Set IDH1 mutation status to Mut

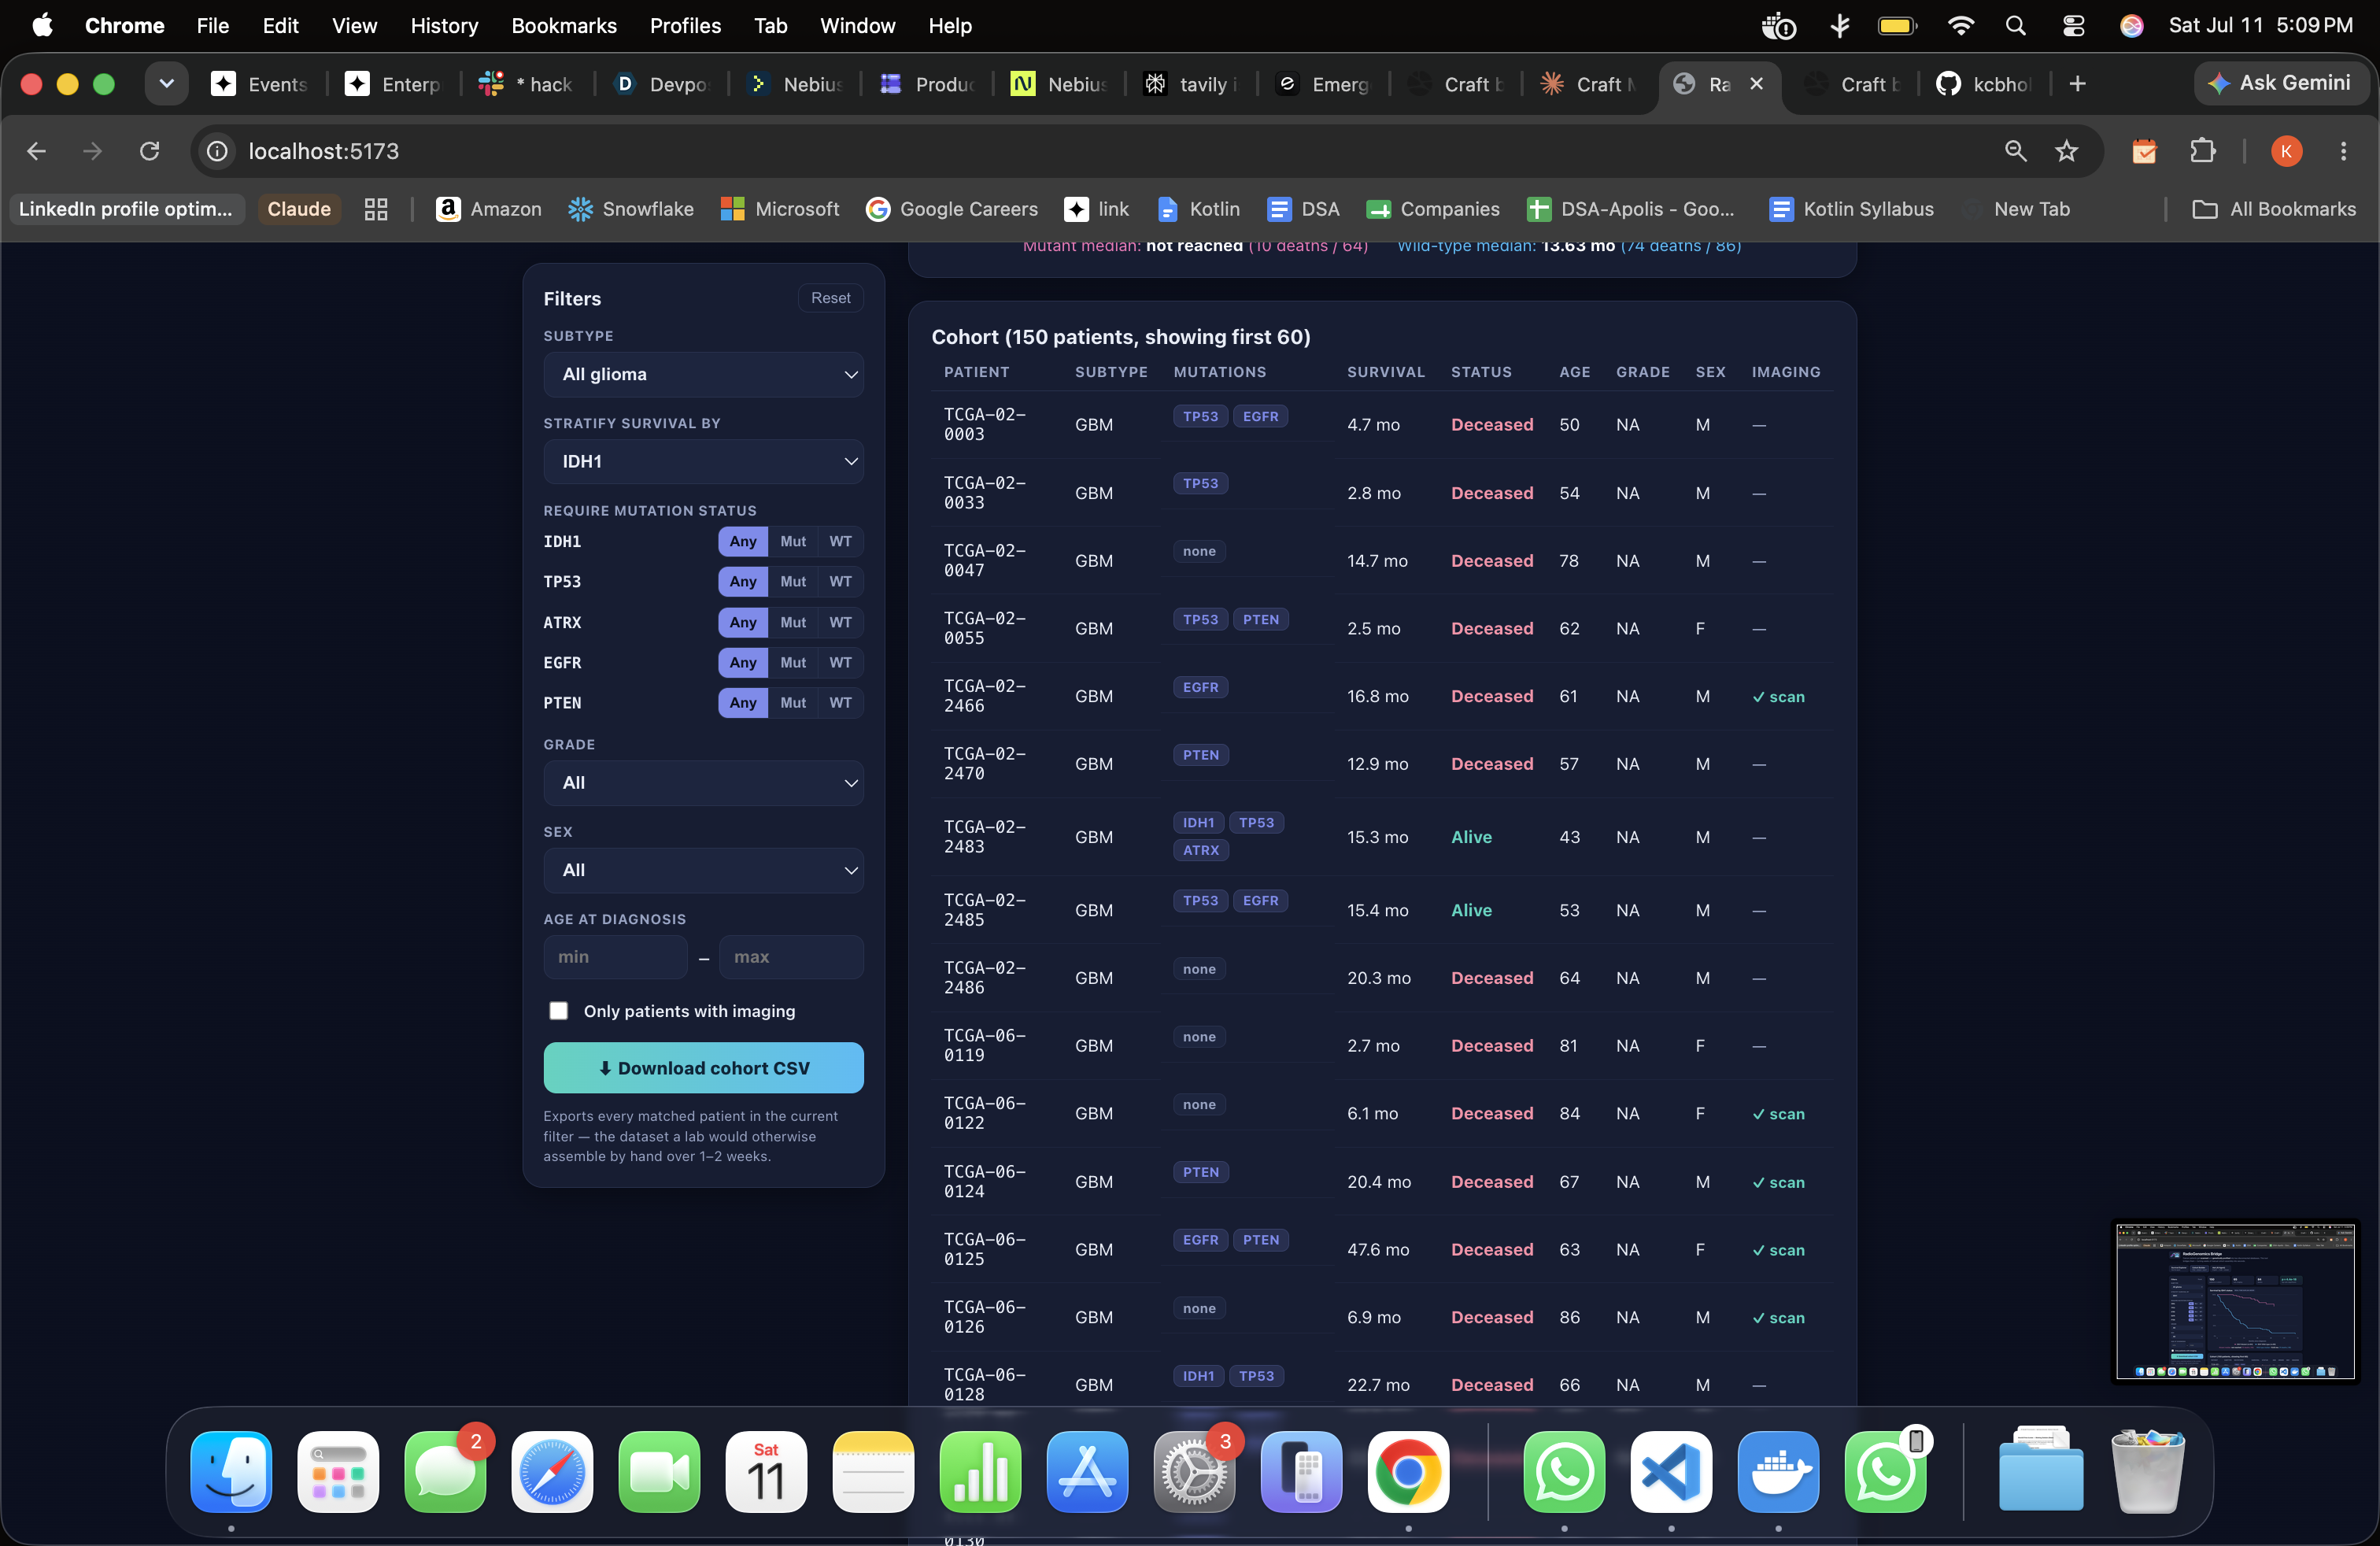pyautogui.click(x=793, y=541)
